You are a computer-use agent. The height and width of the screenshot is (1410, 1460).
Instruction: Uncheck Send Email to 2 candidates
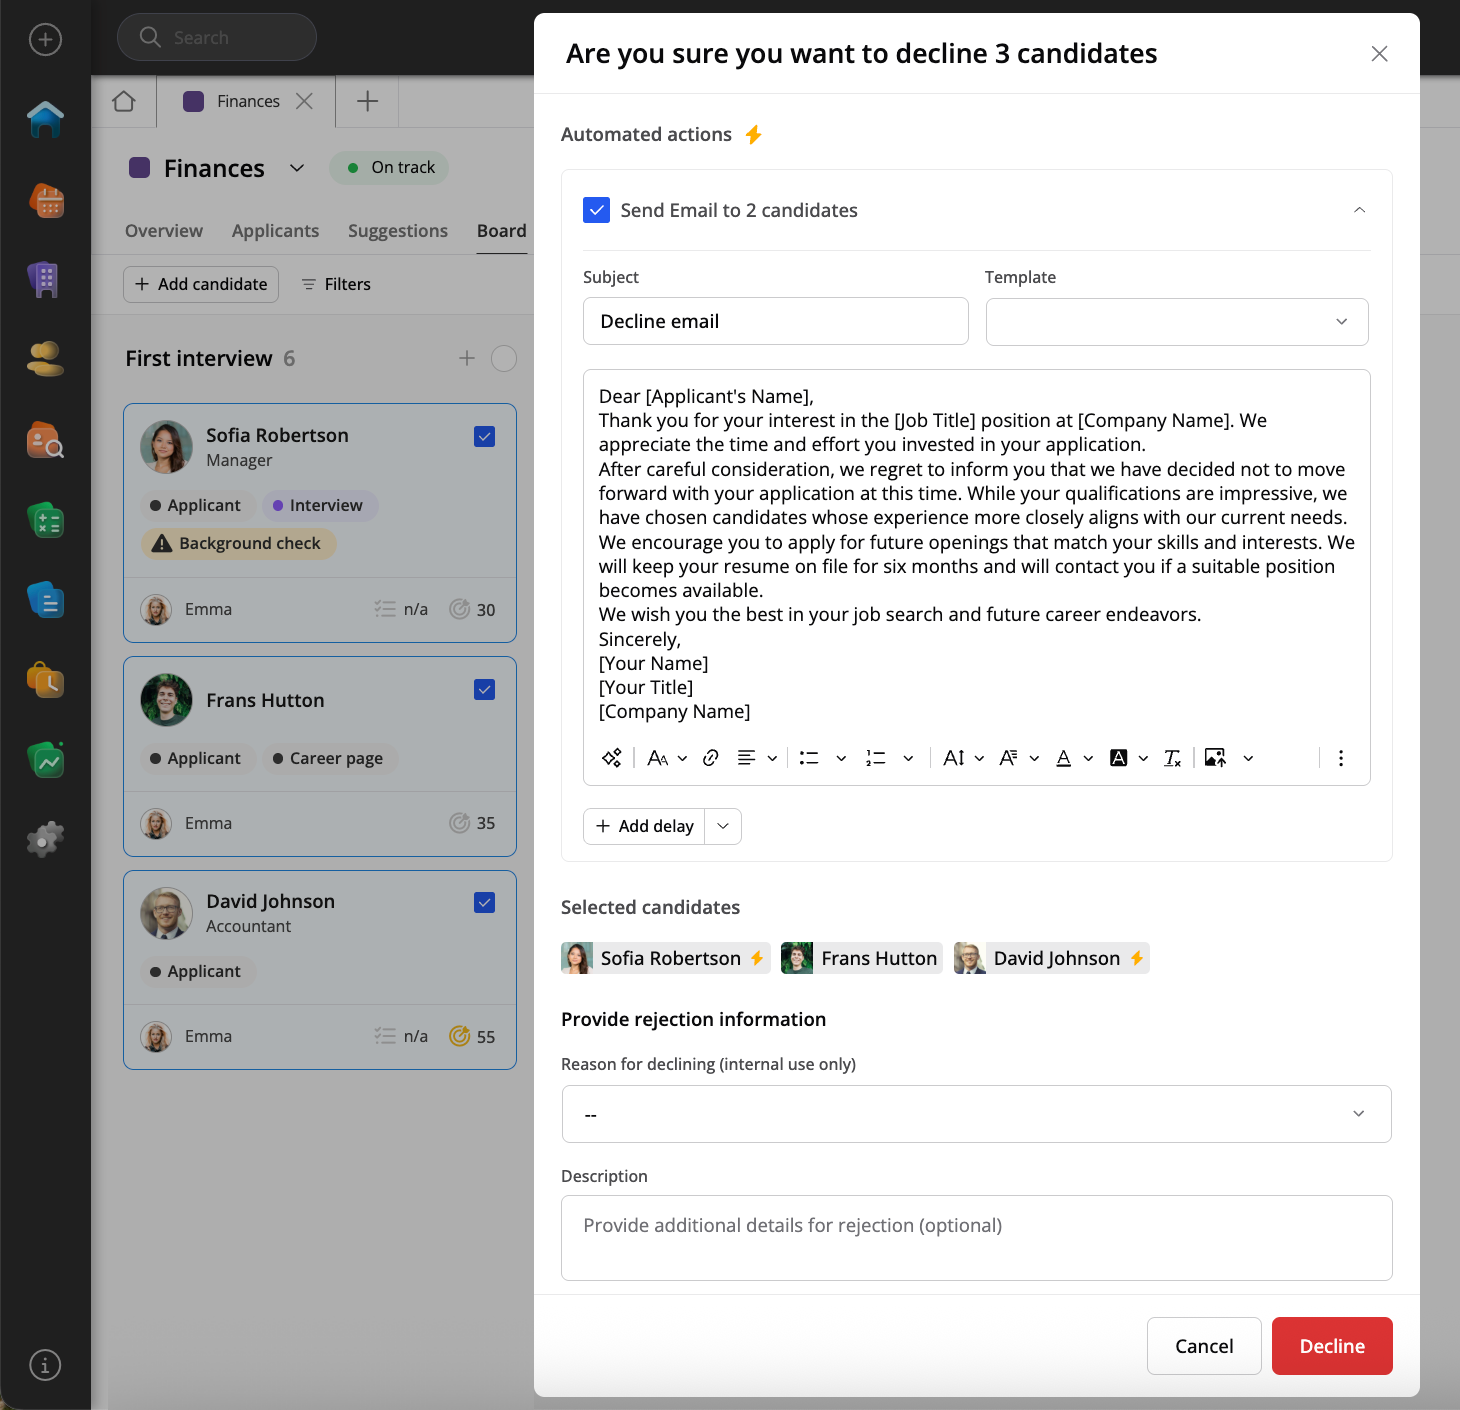[x=596, y=210]
